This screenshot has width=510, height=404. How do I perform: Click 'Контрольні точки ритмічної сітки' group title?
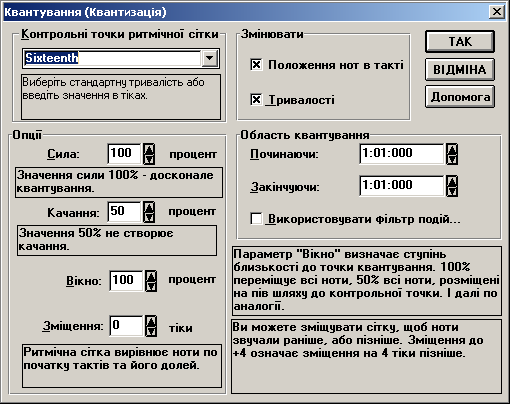120,34
